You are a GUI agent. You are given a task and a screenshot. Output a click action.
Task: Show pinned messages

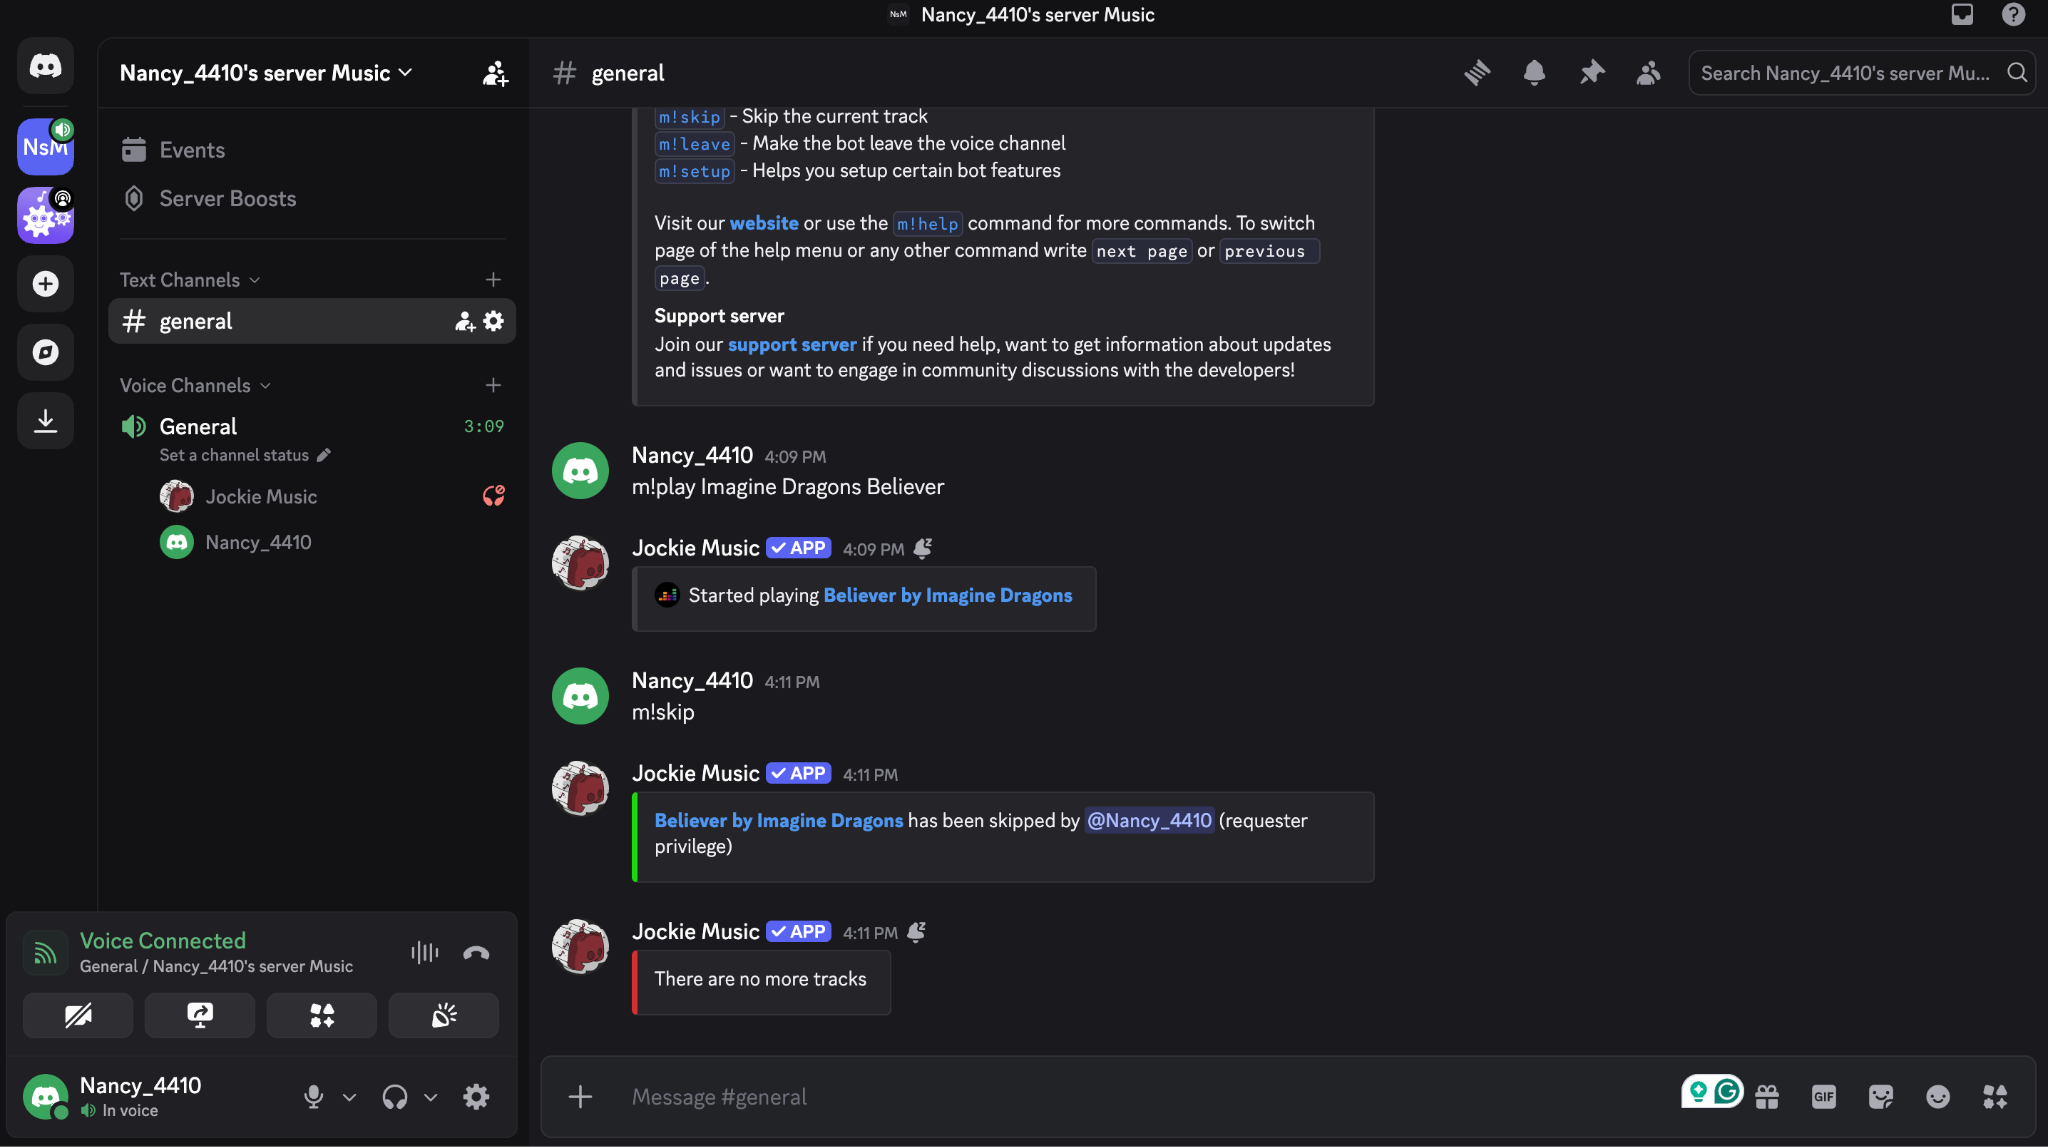click(x=1591, y=73)
